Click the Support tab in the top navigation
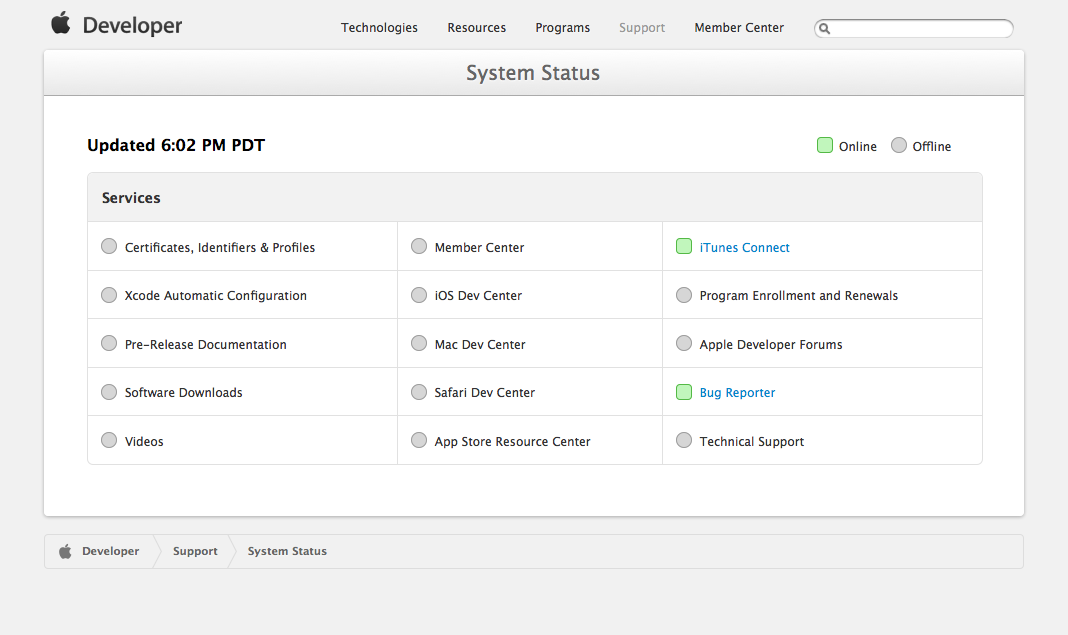This screenshot has height=635, width=1068. click(x=641, y=28)
